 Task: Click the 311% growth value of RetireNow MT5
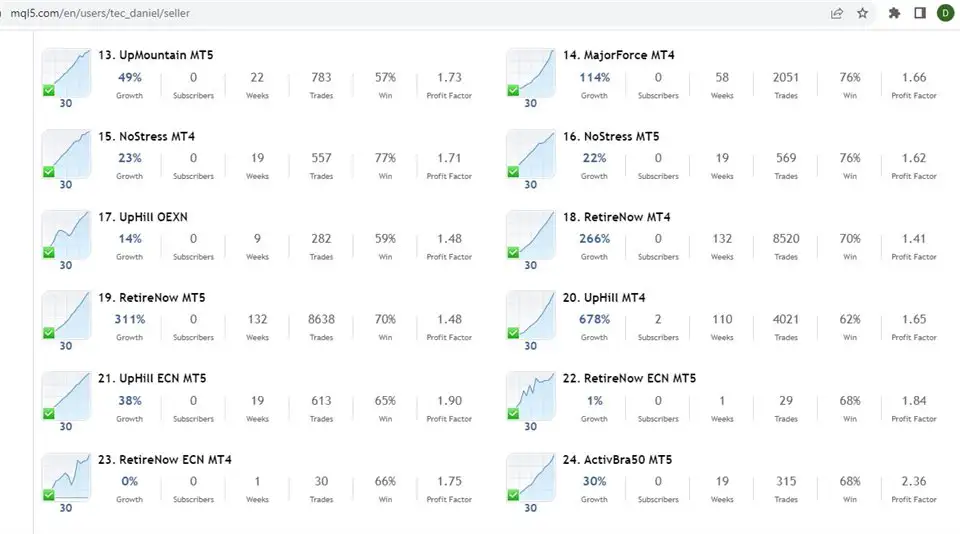tap(130, 320)
